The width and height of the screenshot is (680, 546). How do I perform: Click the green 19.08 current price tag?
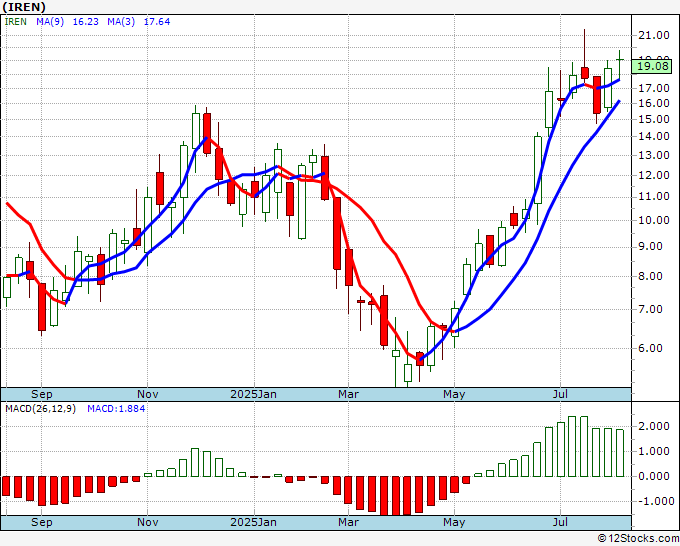pyautogui.click(x=653, y=66)
